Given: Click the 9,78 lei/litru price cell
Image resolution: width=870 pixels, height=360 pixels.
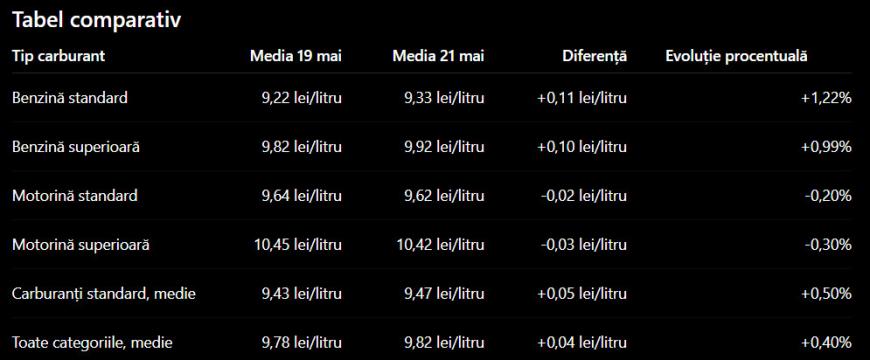Looking at the screenshot, I should point(300,343).
